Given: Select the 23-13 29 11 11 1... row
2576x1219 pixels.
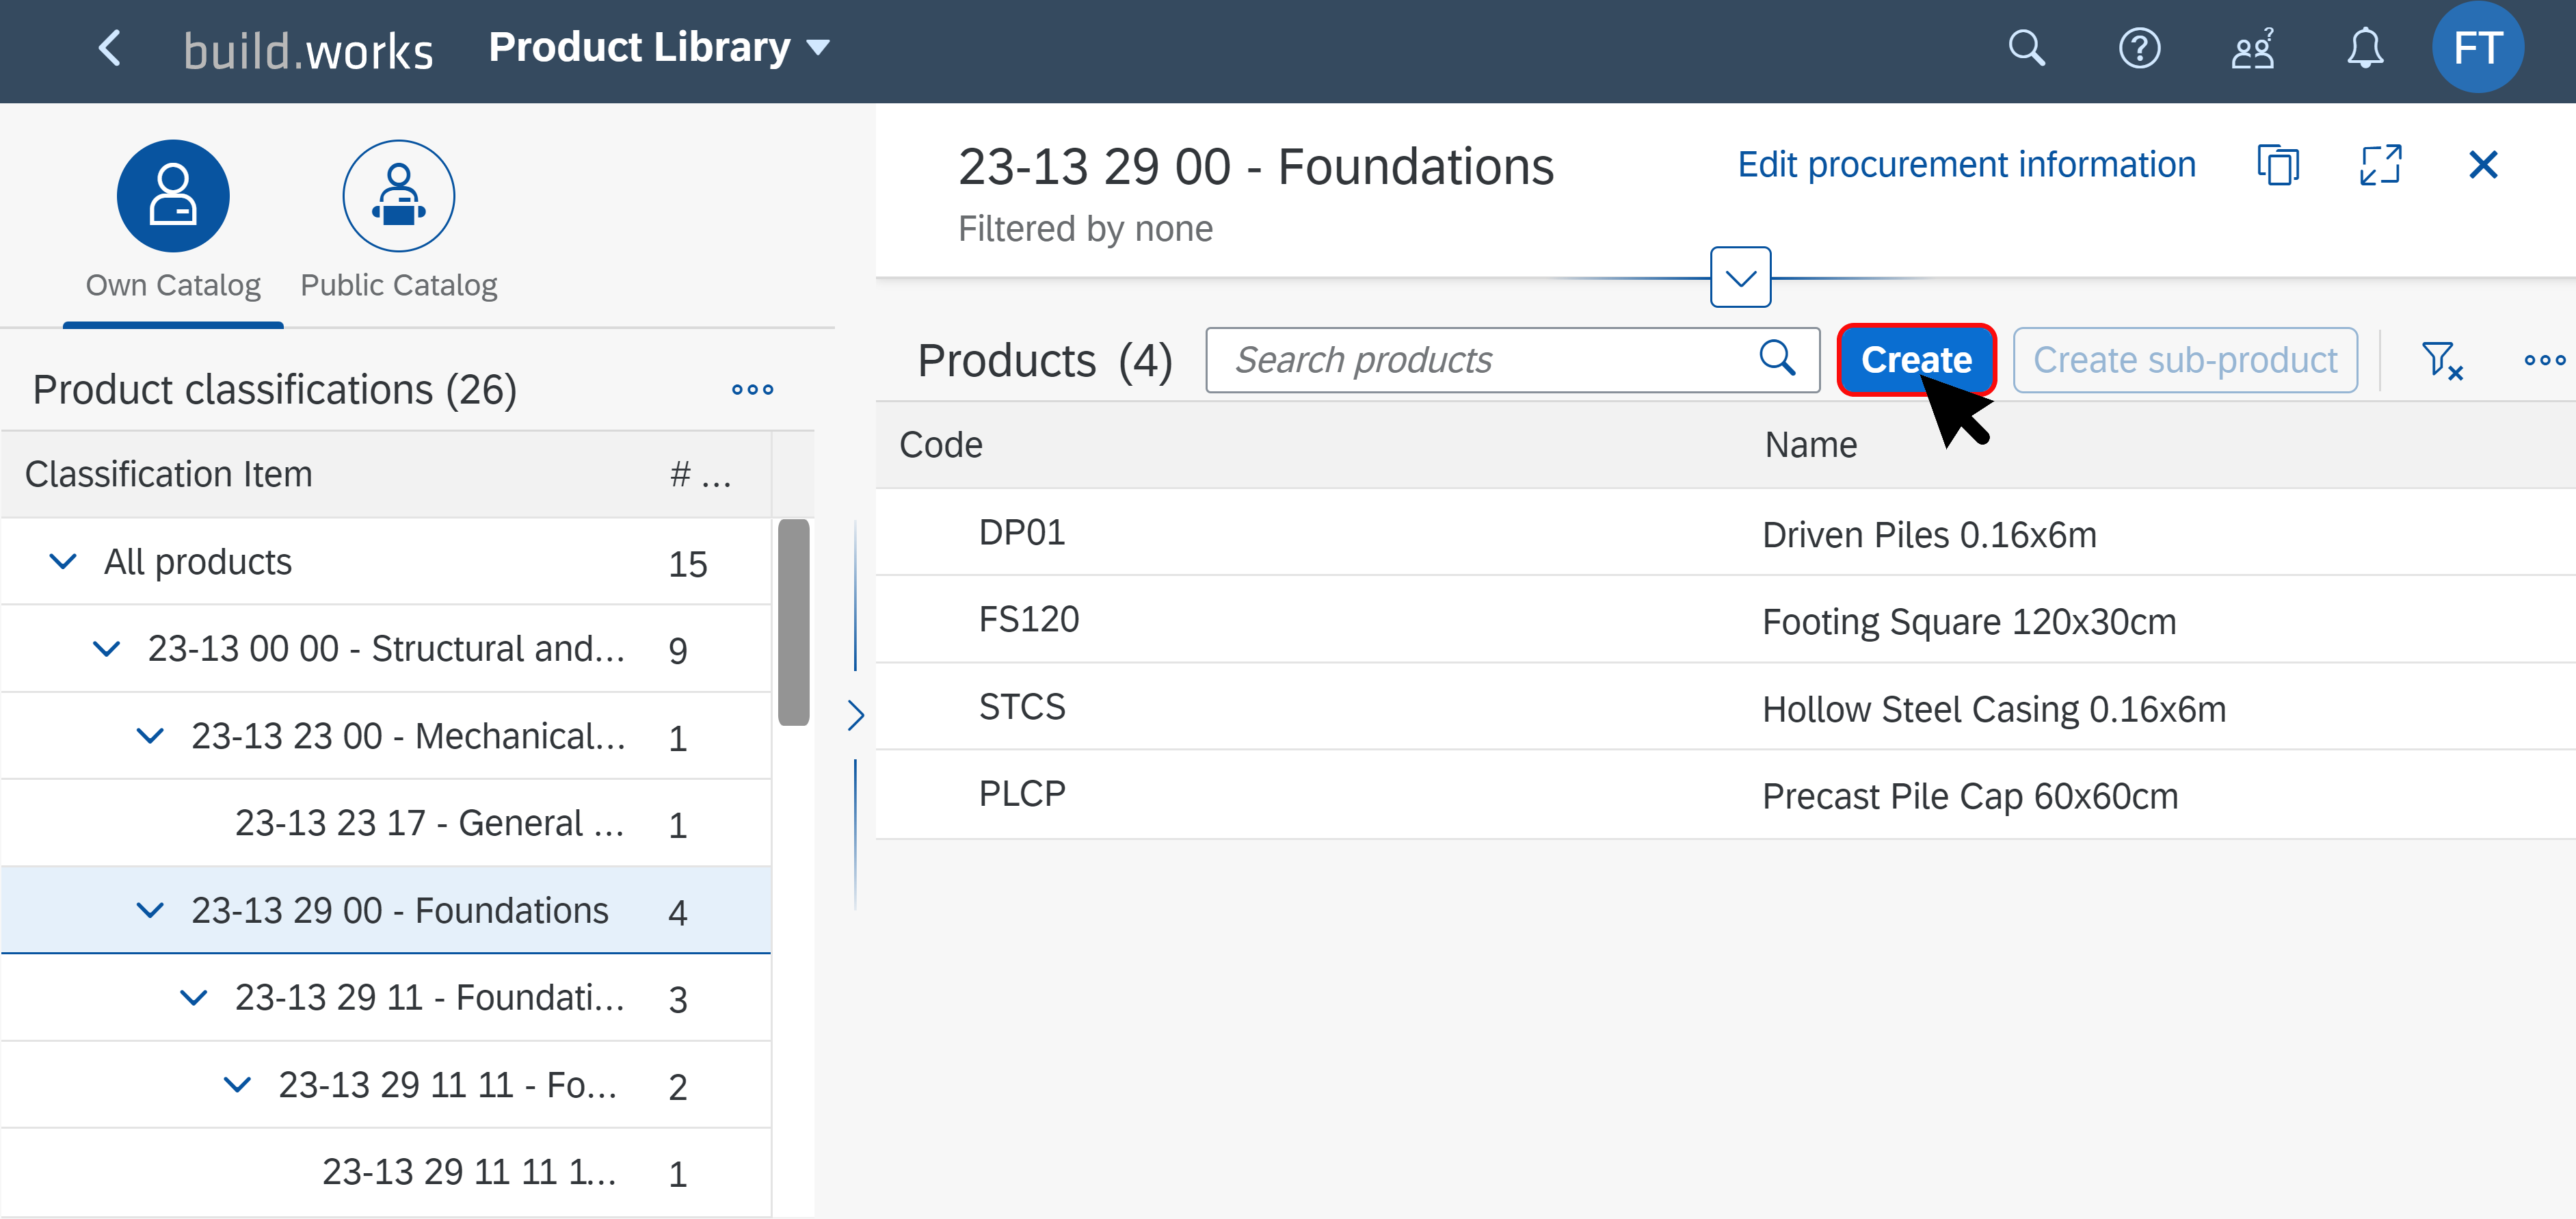Looking at the screenshot, I should pyautogui.click(x=386, y=1172).
